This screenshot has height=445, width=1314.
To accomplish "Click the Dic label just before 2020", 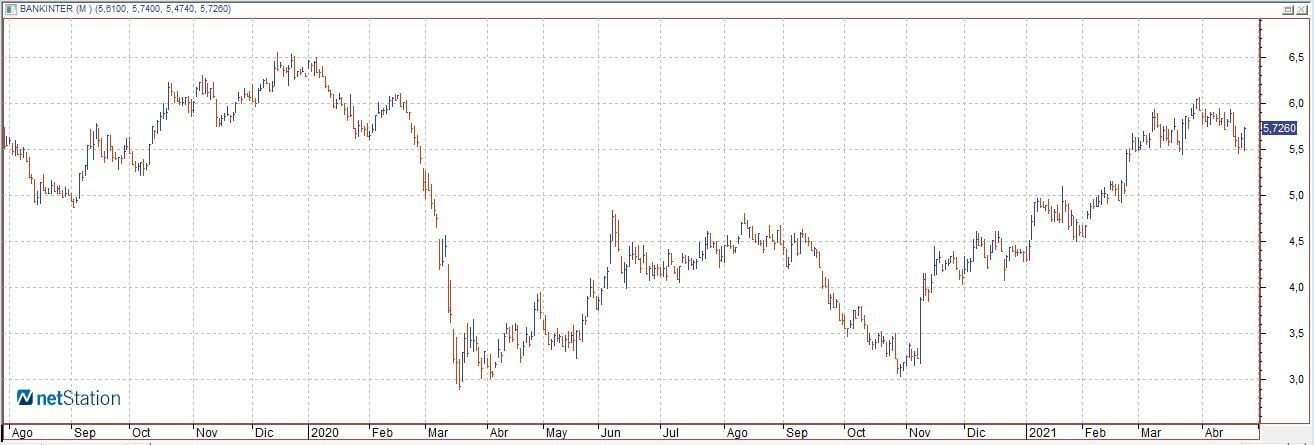I will point(265,434).
